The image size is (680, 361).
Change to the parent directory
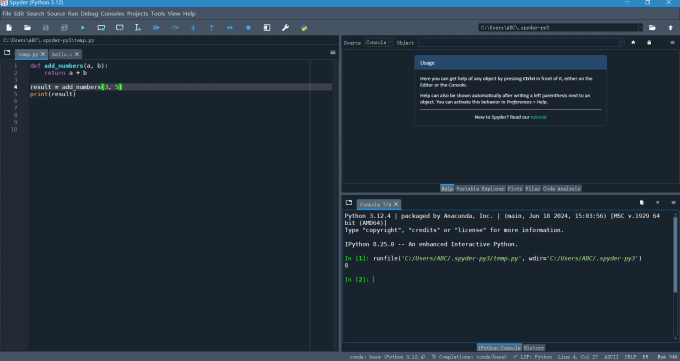(x=670, y=27)
